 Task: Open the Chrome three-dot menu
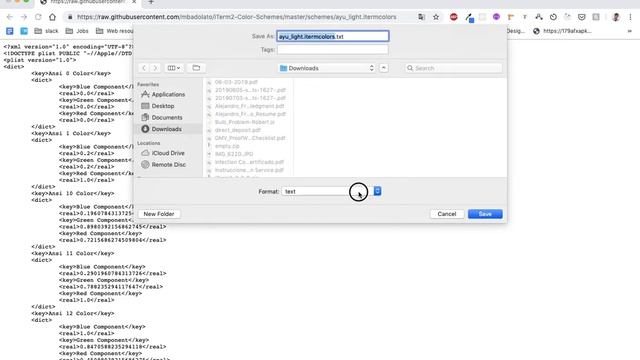click(631, 17)
